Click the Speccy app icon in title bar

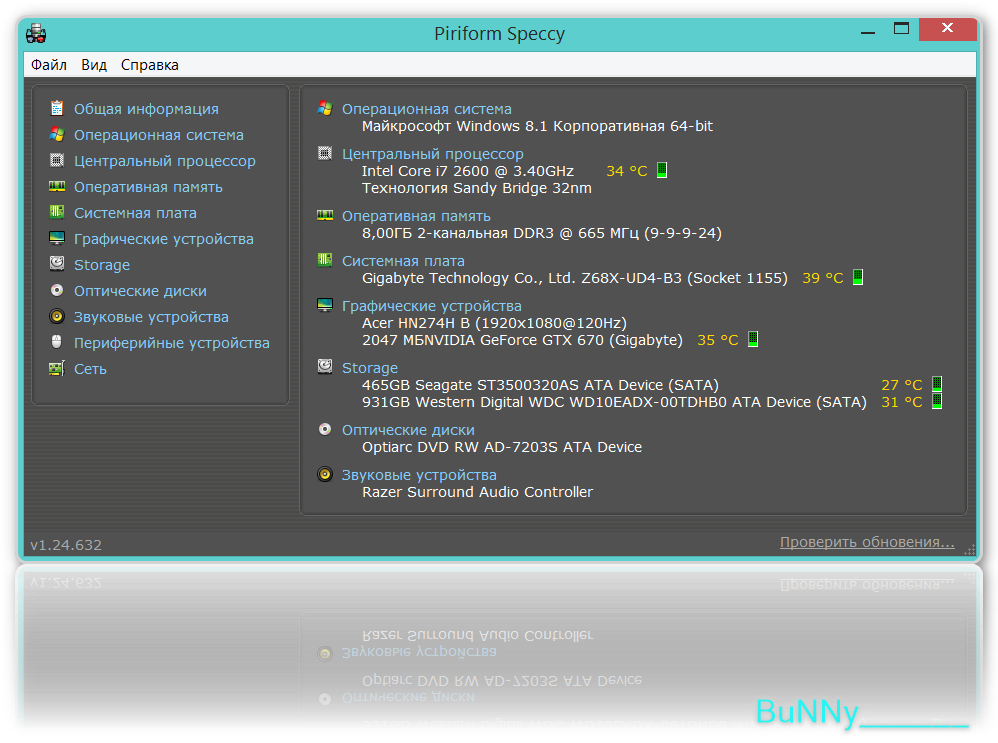click(36, 33)
